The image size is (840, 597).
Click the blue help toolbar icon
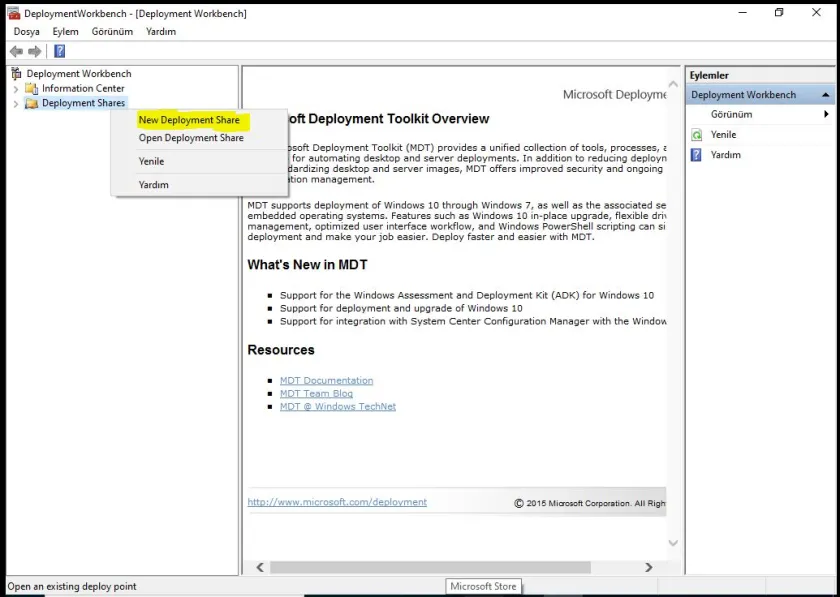[60, 51]
